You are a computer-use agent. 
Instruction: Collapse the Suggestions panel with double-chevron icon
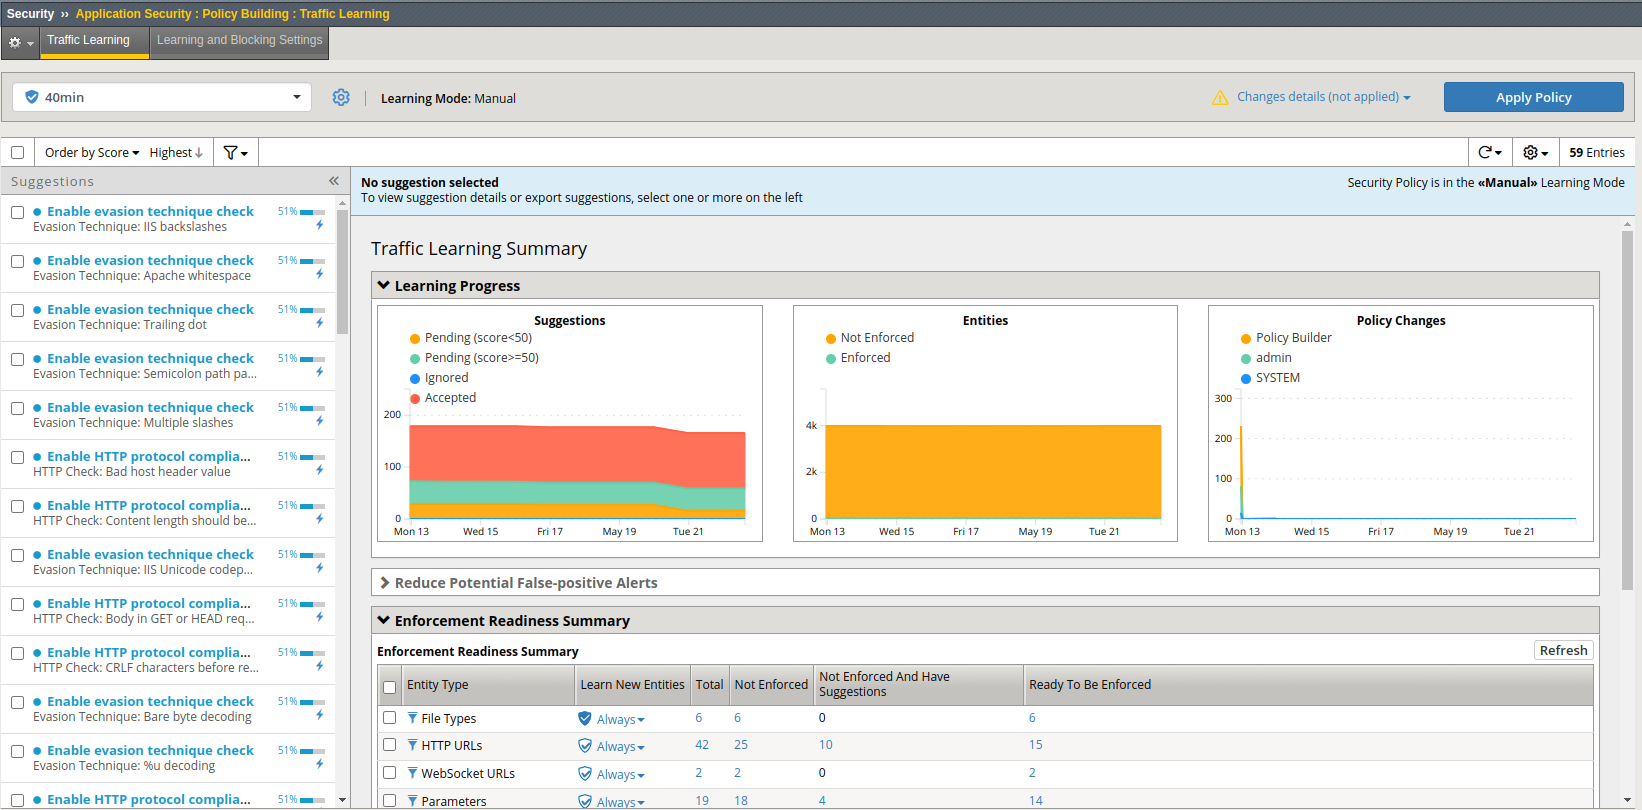point(334,181)
